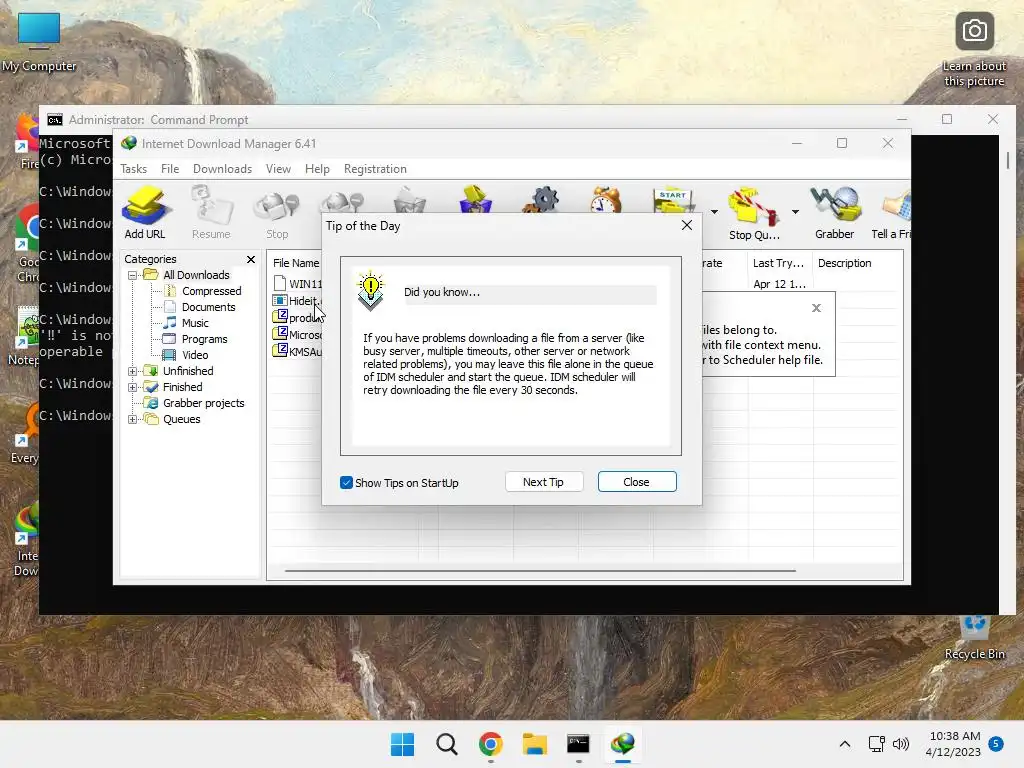Click the IDM taskbar icon
This screenshot has width=1024, height=768.
click(x=622, y=744)
